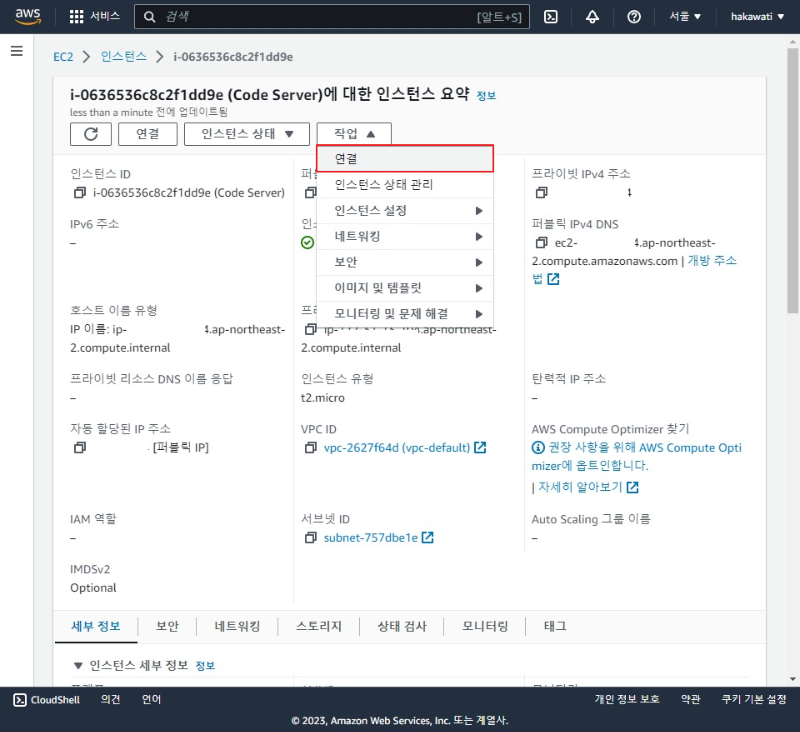
Task: Click the hamburger navigation menu icon
Action: click(16, 52)
